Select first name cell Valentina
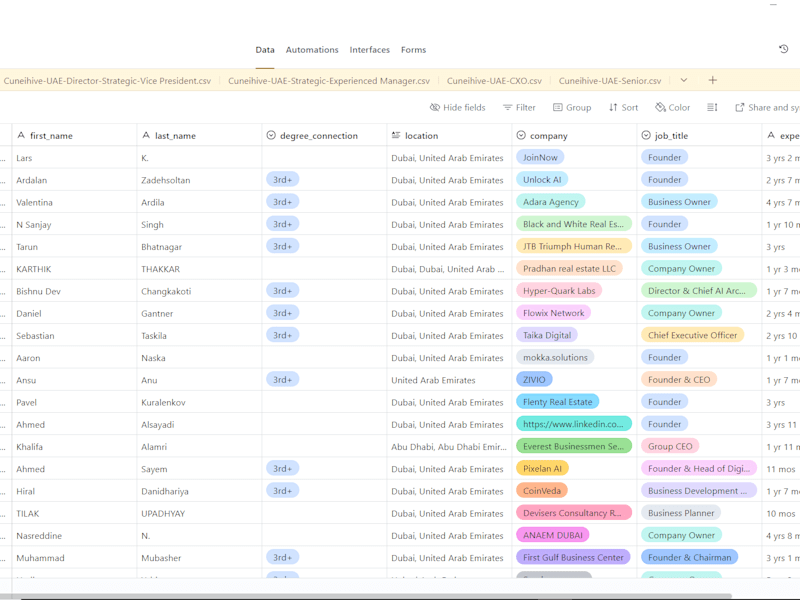Image resolution: width=800 pixels, height=600 pixels. point(74,202)
